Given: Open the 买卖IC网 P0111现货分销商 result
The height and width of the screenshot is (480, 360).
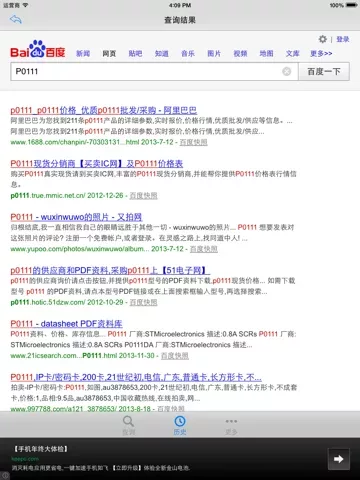Looking at the screenshot, I should click(97, 164).
